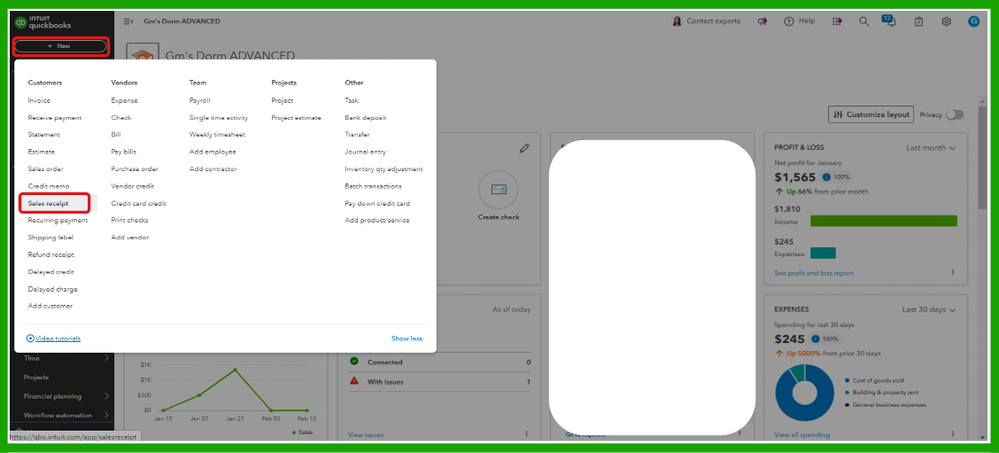Expand Workflow automation in sidebar
Viewport: 999px width, 453px height.
(x=66, y=415)
